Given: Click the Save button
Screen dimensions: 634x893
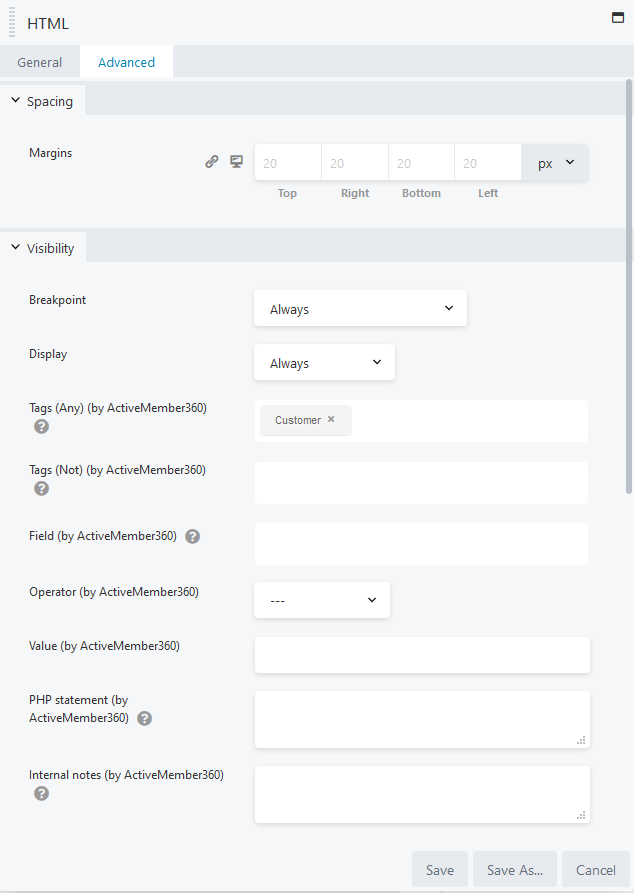Looking at the screenshot, I should (x=439, y=869).
